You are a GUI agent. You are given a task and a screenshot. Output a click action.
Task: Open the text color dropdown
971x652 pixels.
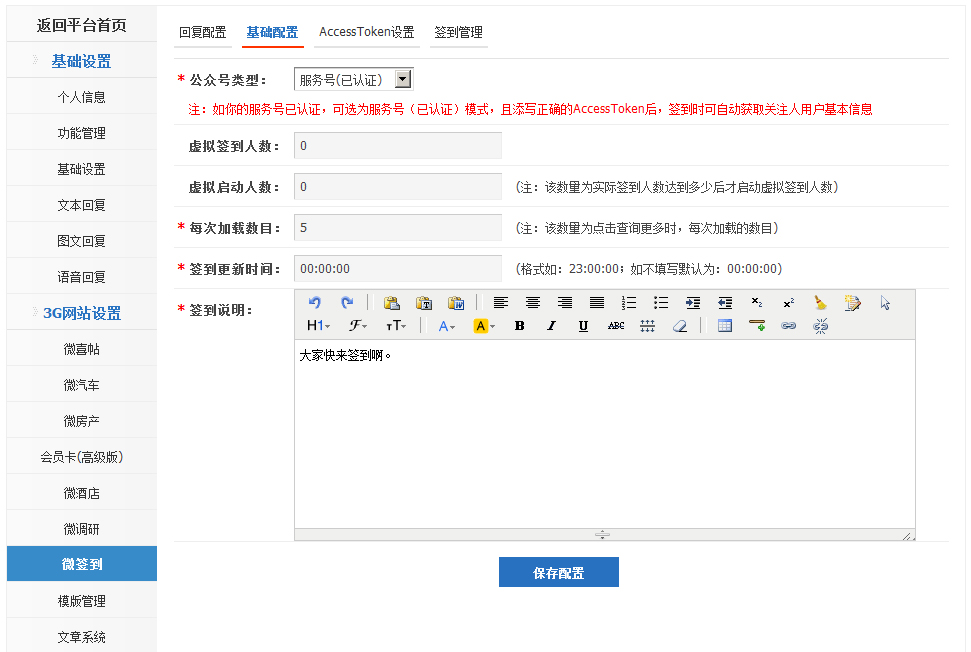446,326
